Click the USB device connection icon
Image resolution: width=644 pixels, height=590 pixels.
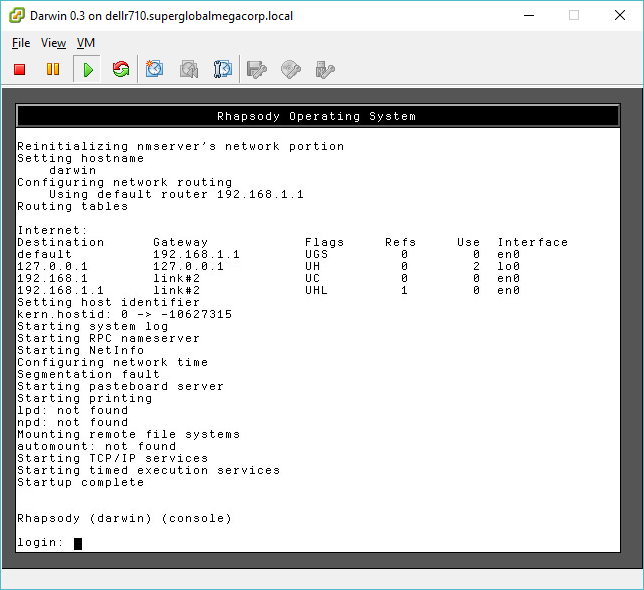pyautogui.click(x=325, y=69)
